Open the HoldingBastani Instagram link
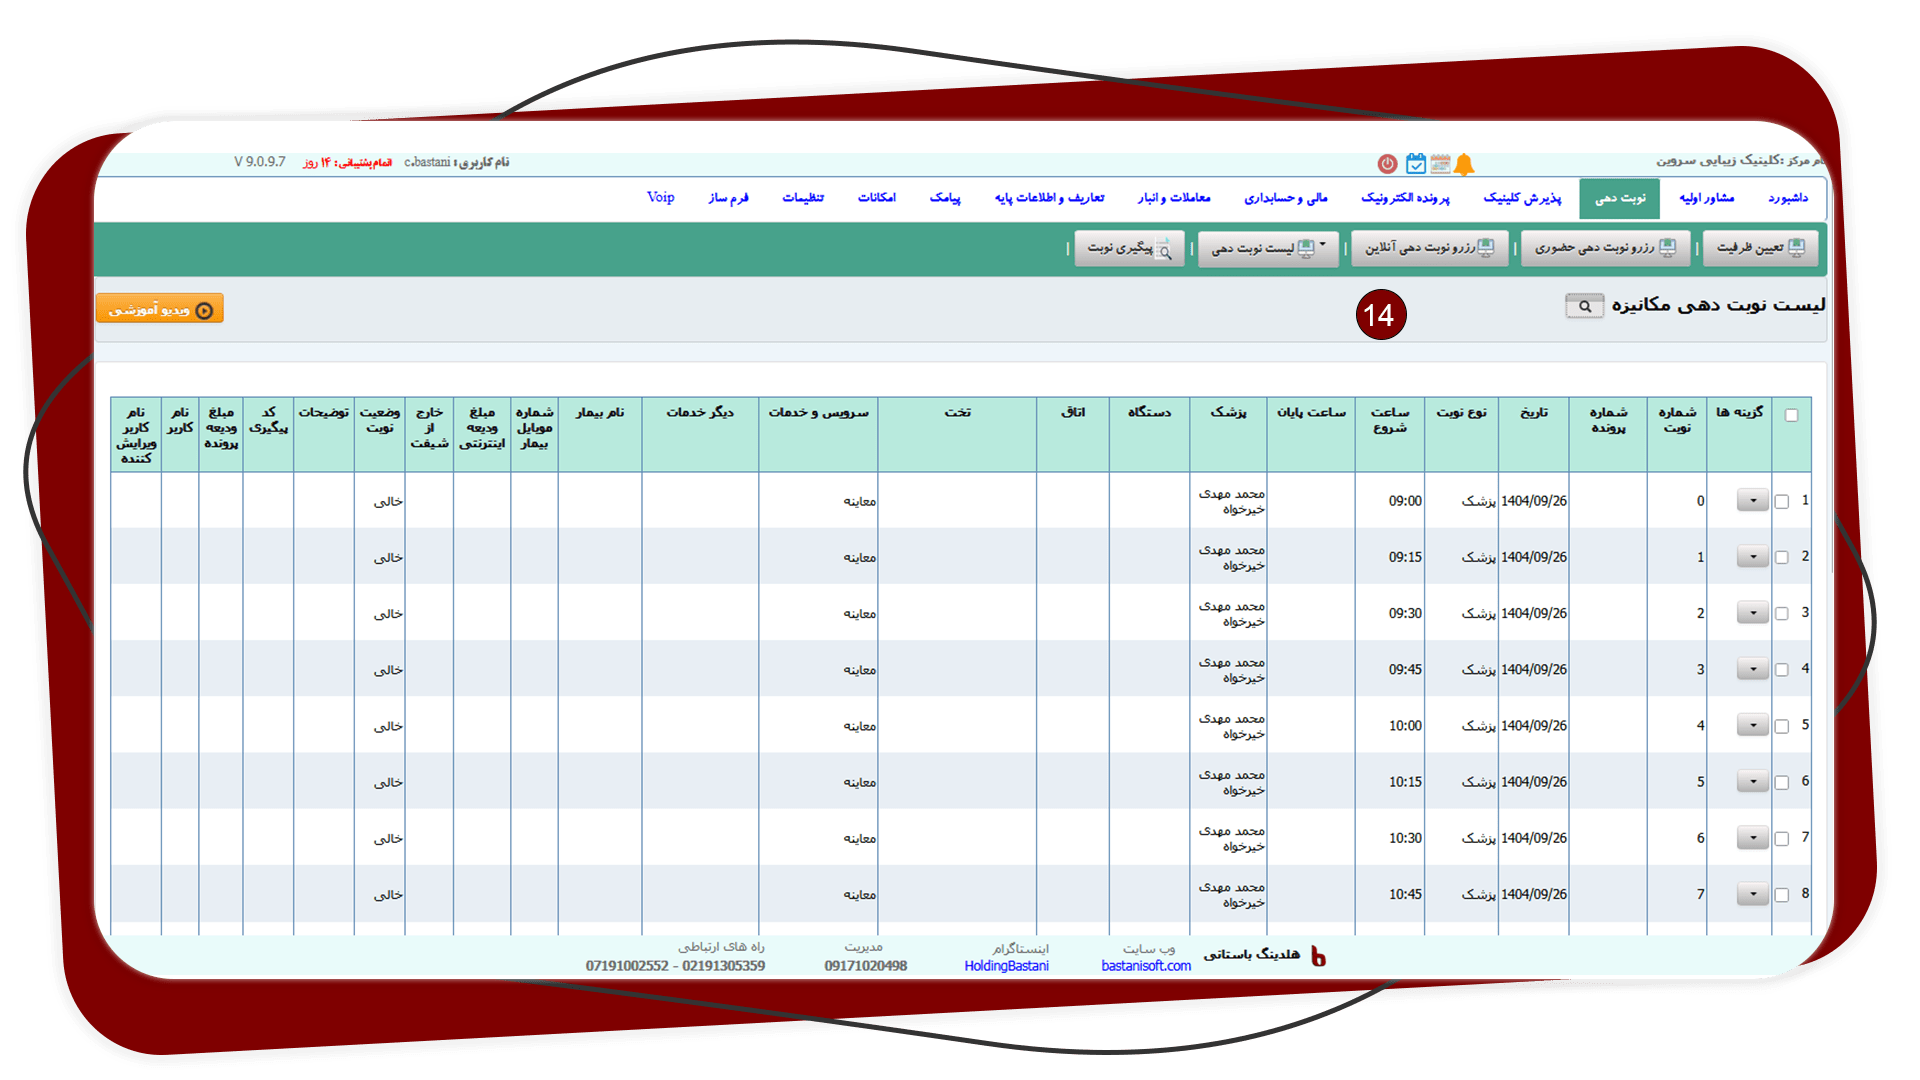1920x1080 pixels. [1006, 966]
